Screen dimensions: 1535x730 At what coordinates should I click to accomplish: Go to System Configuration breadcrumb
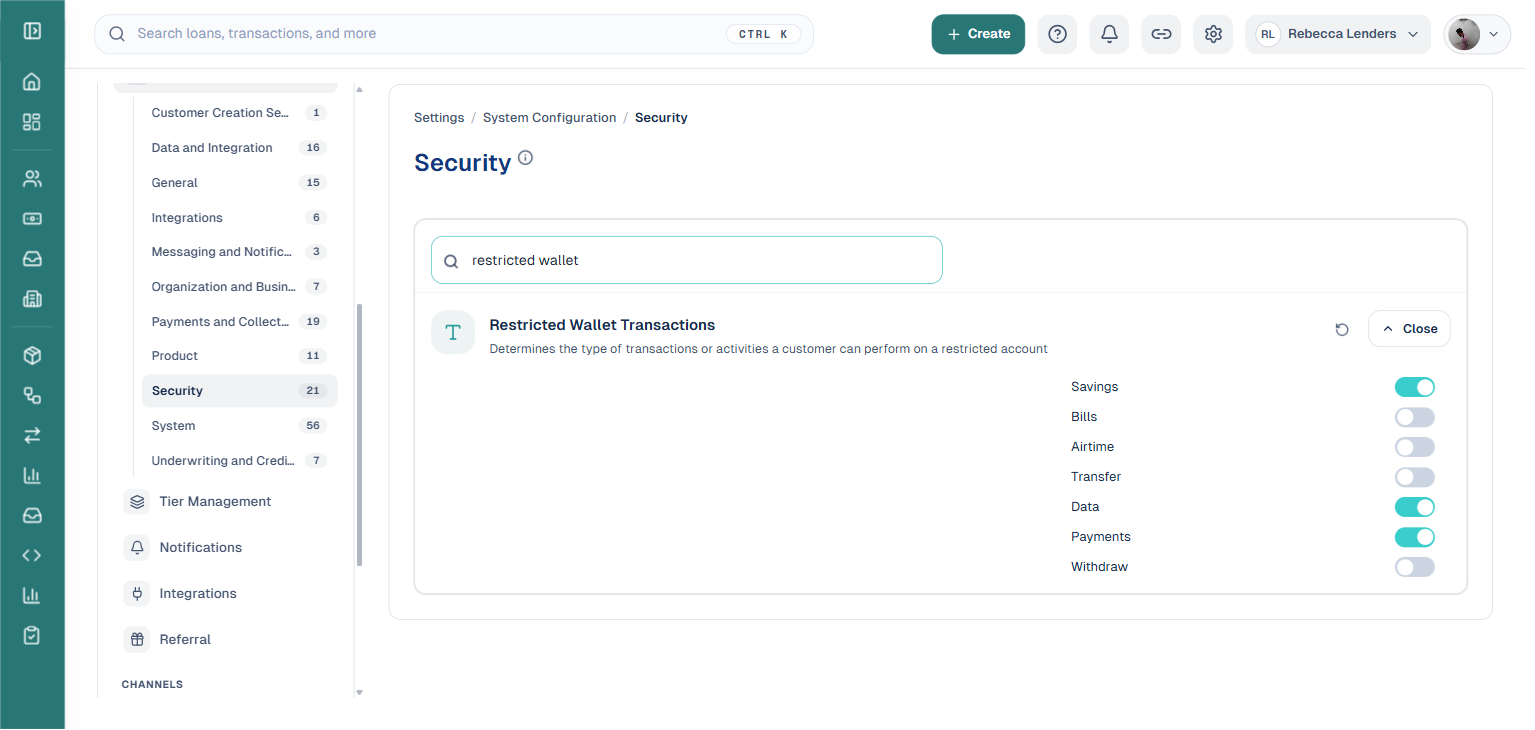550,118
